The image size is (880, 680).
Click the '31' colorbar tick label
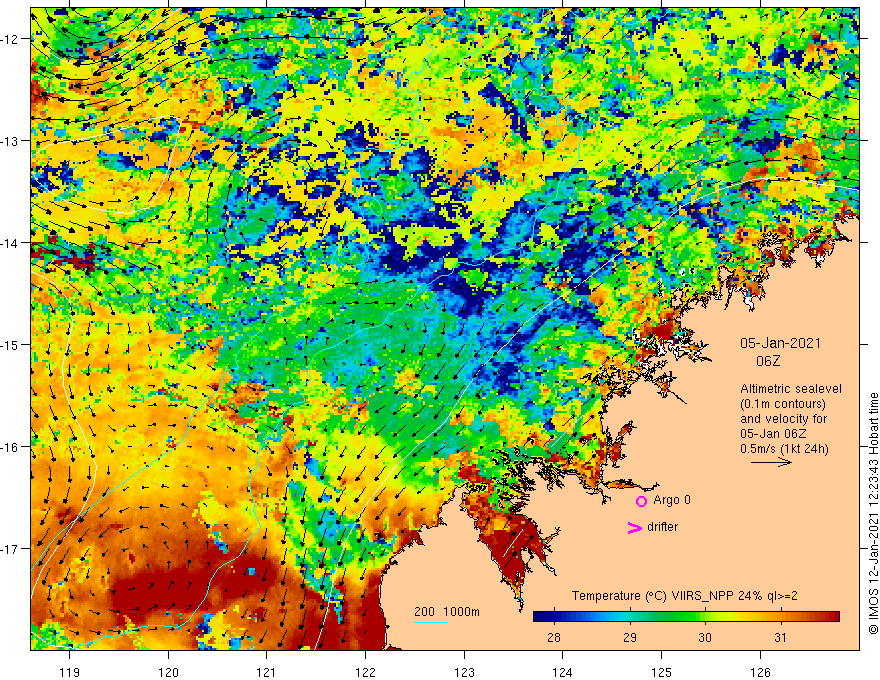click(x=780, y=637)
